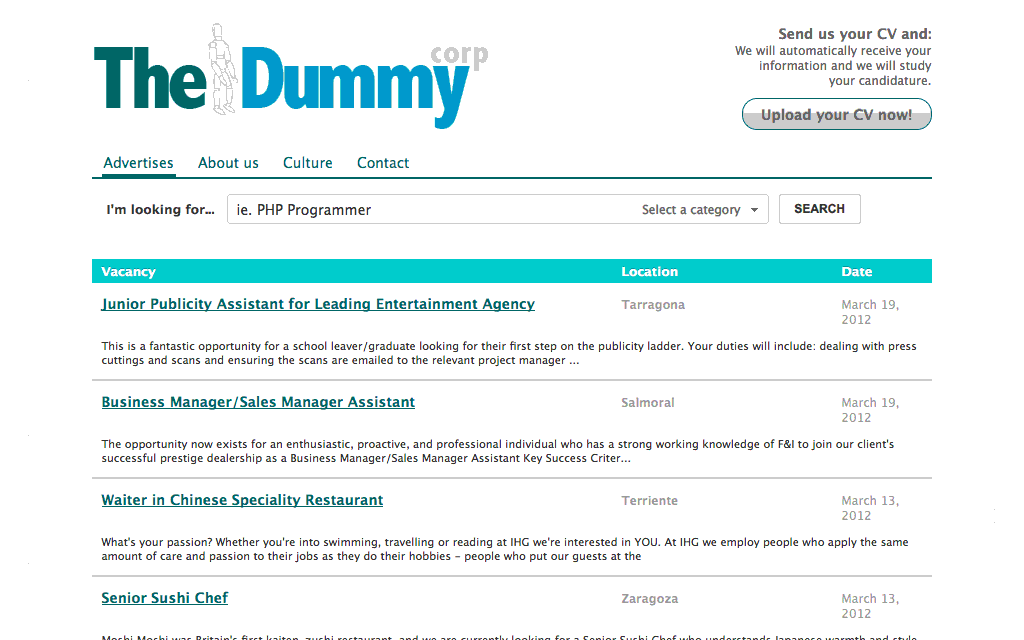Open Junior Publicity Assistant job listing
This screenshot has height=640, width=1024.
[x=318, y=304]
